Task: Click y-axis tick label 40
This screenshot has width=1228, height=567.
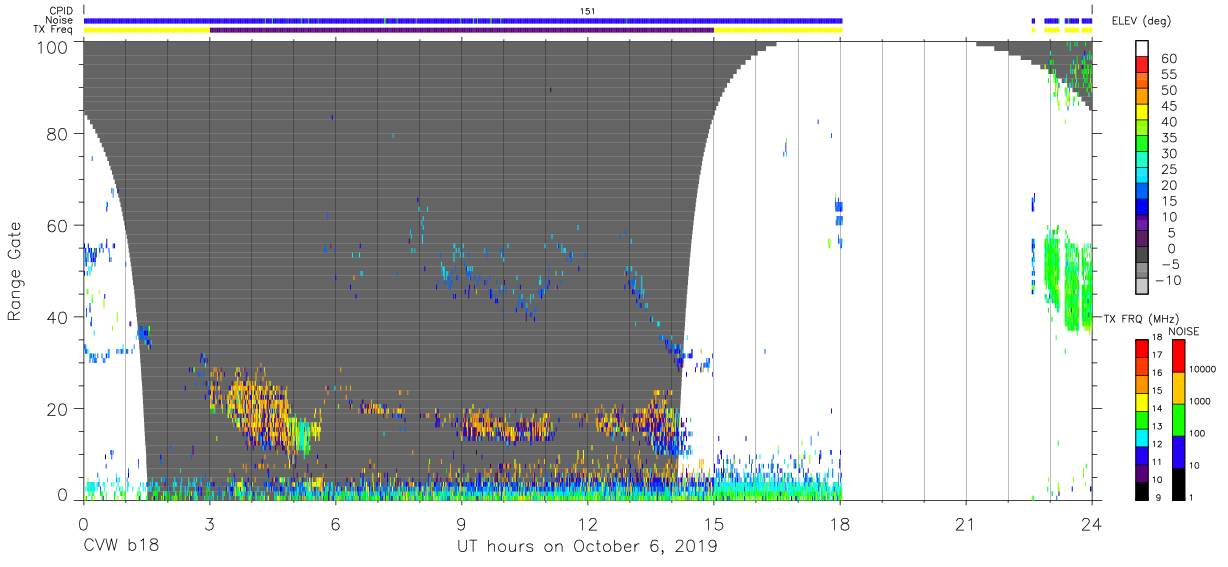Action: 60,317
